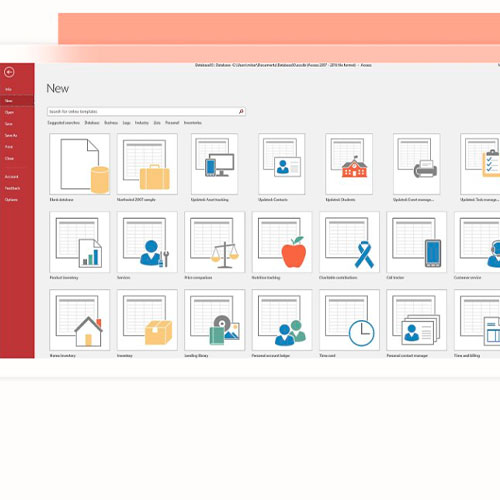
Task: Choose the Updated Contacts template
Action: pyautogui.click(x=282, y=164)
